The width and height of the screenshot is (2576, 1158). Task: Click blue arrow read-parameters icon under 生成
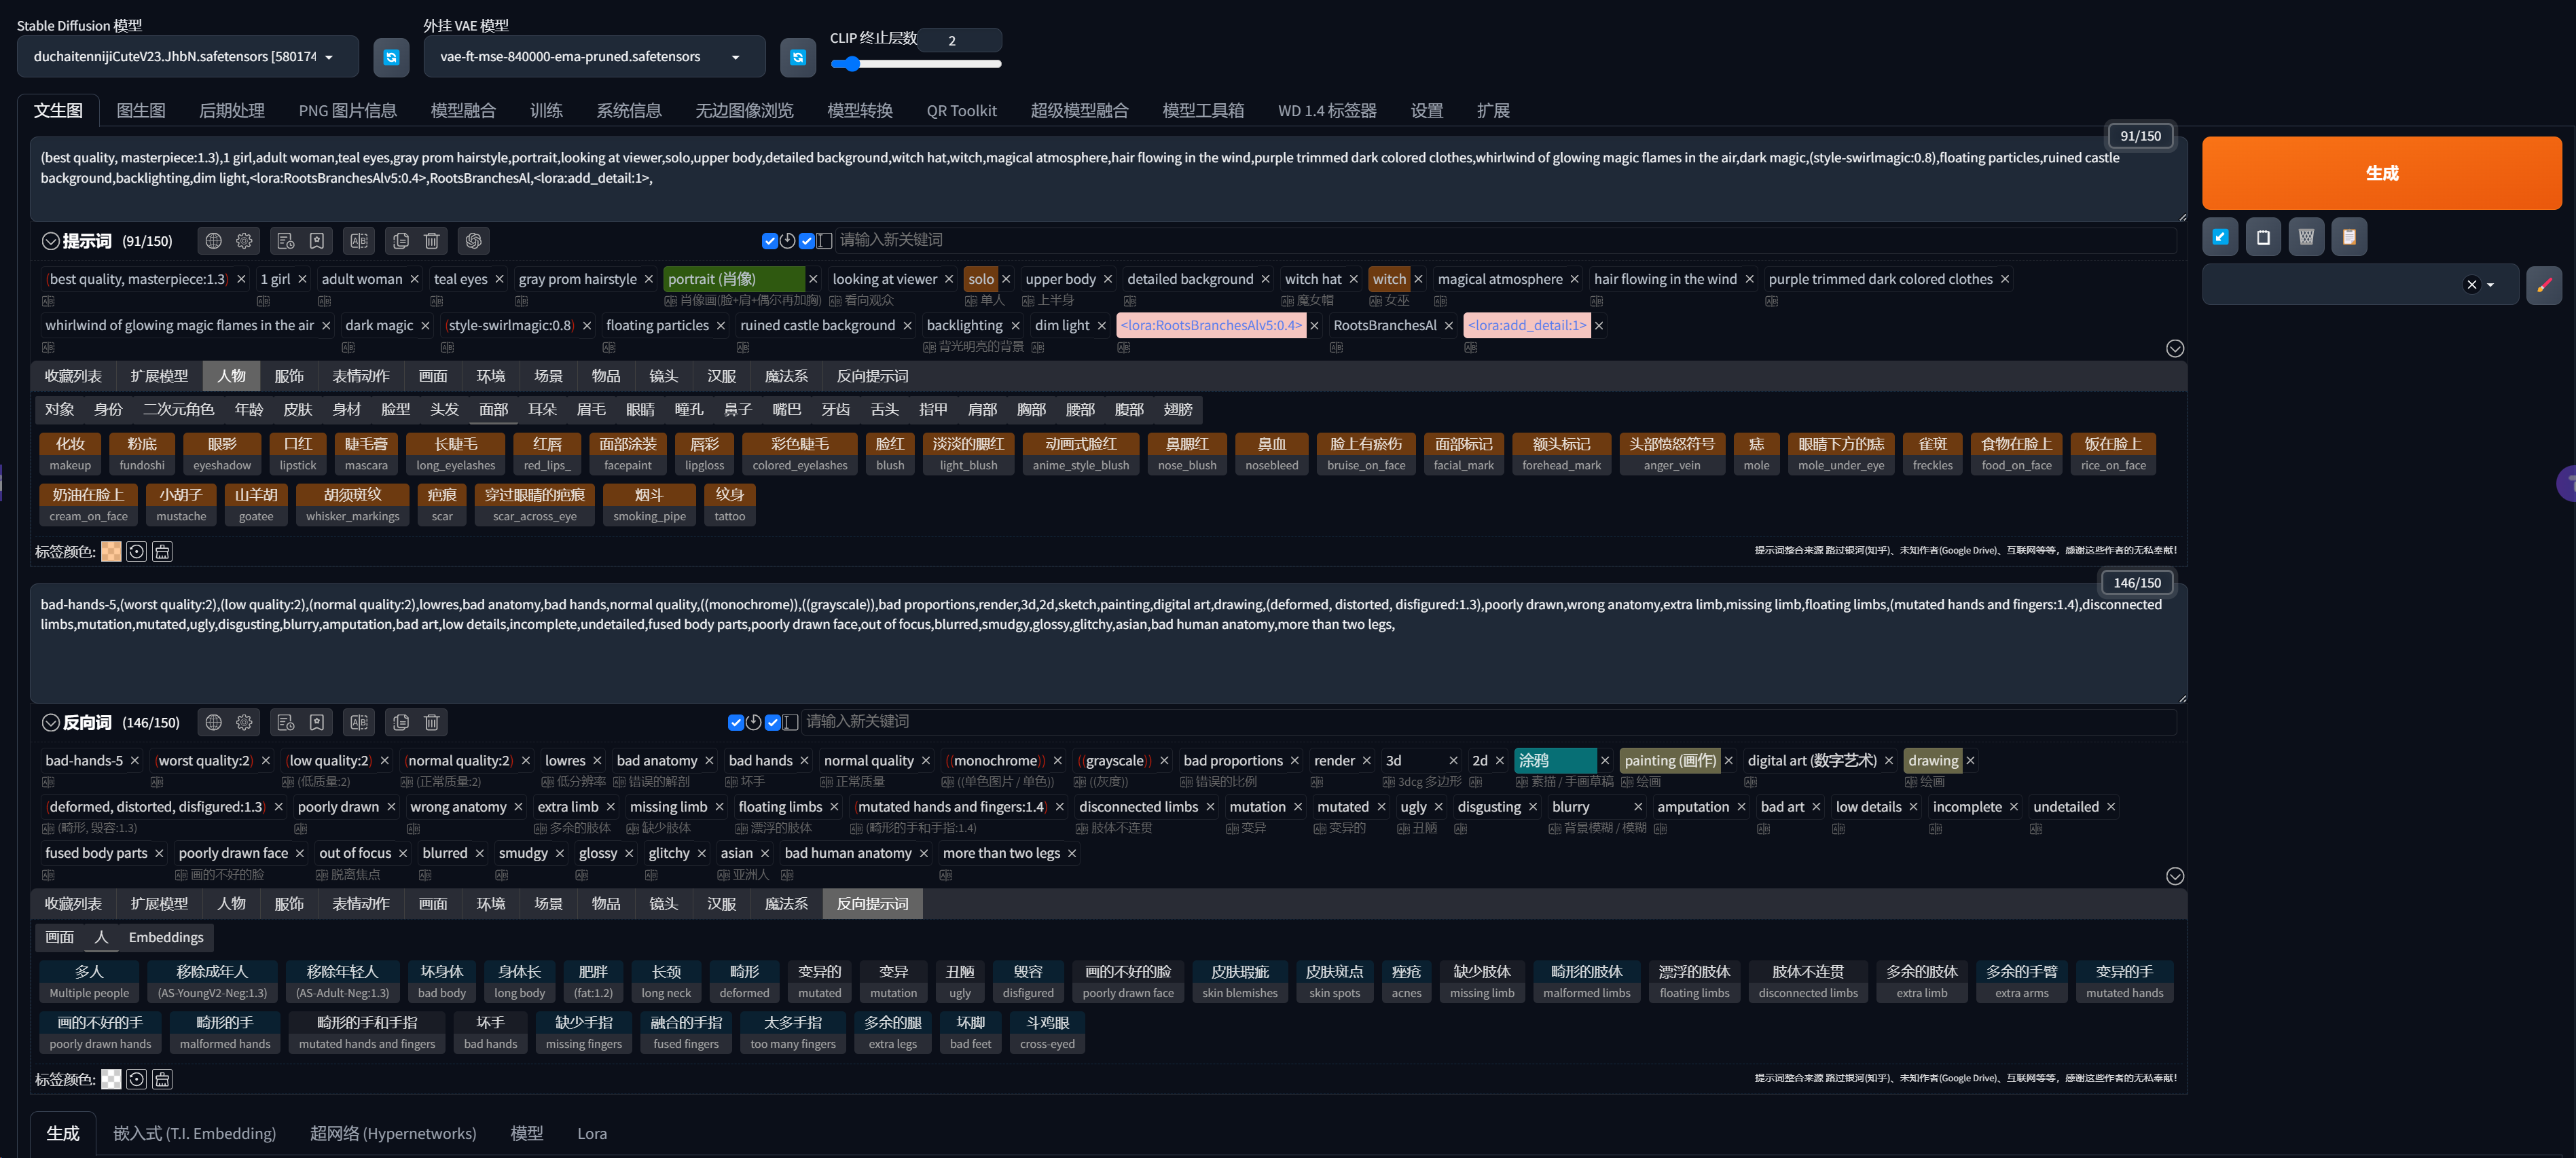tap(2220, 237)
